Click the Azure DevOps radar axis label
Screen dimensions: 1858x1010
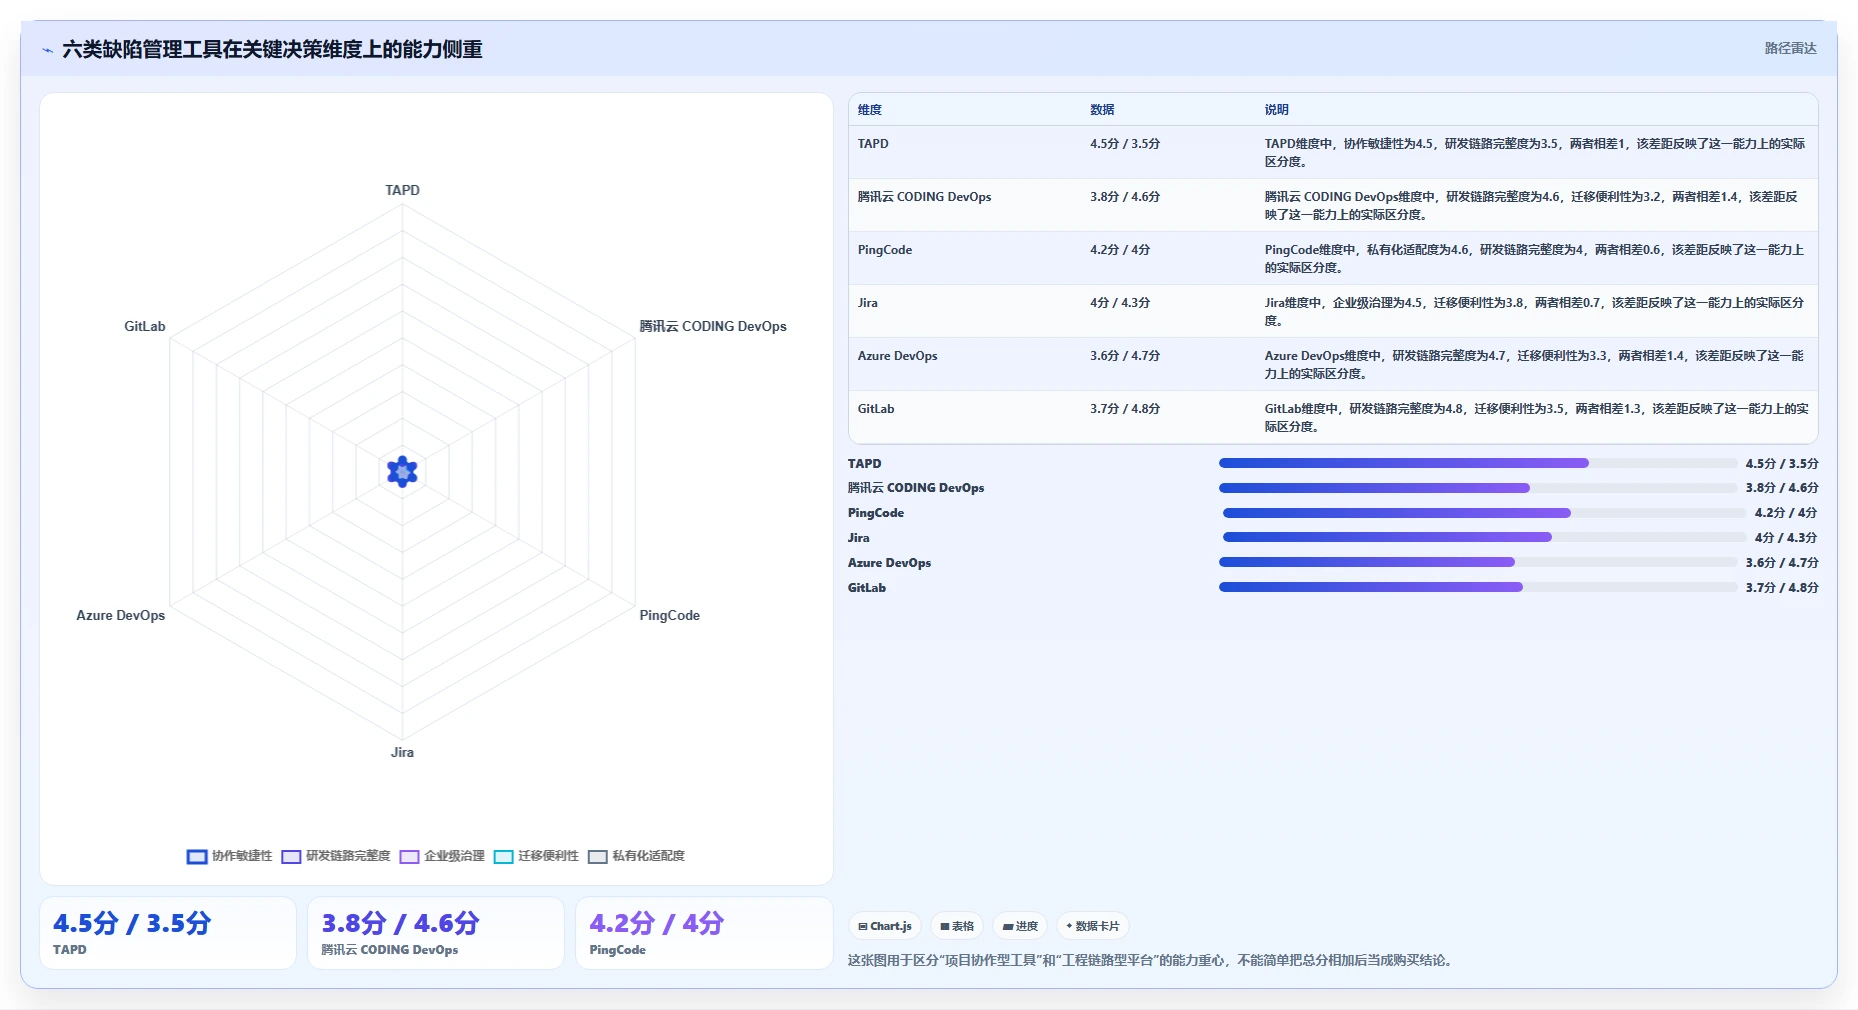click(121, 615)
